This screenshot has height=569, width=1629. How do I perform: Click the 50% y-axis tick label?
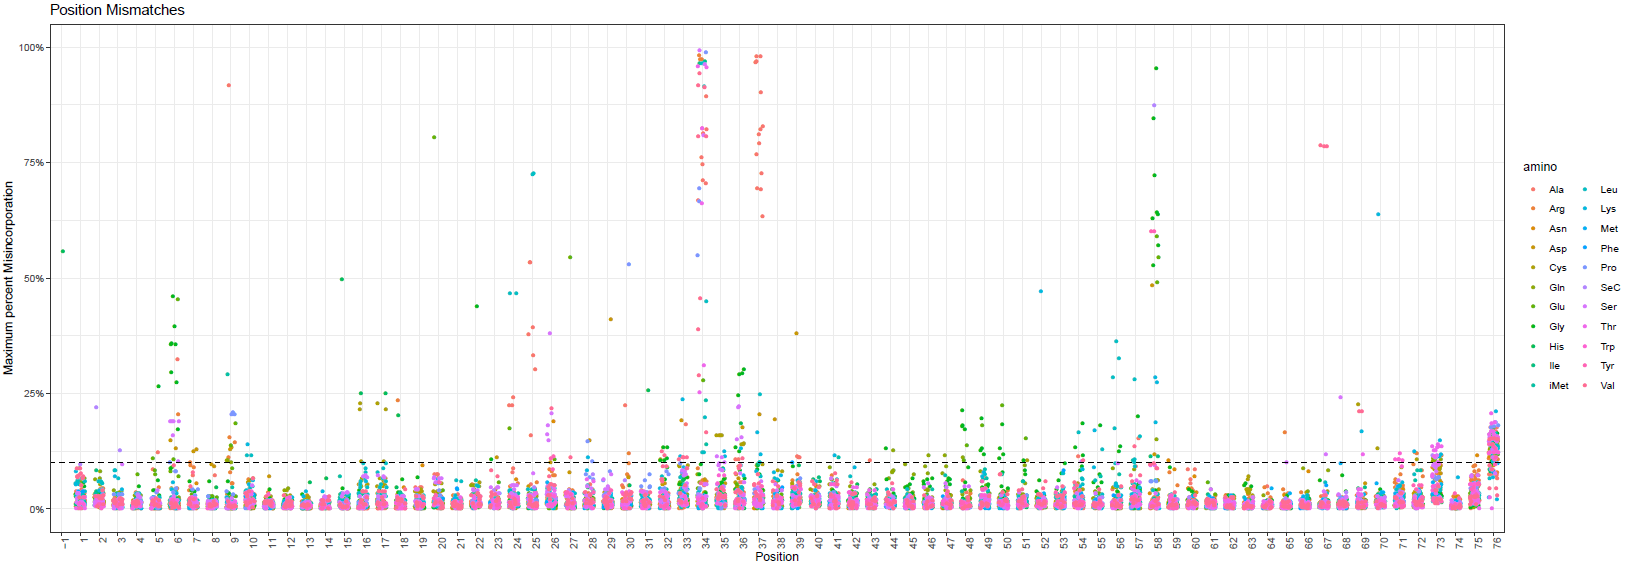pyautogui.click(x=34, y=279)
